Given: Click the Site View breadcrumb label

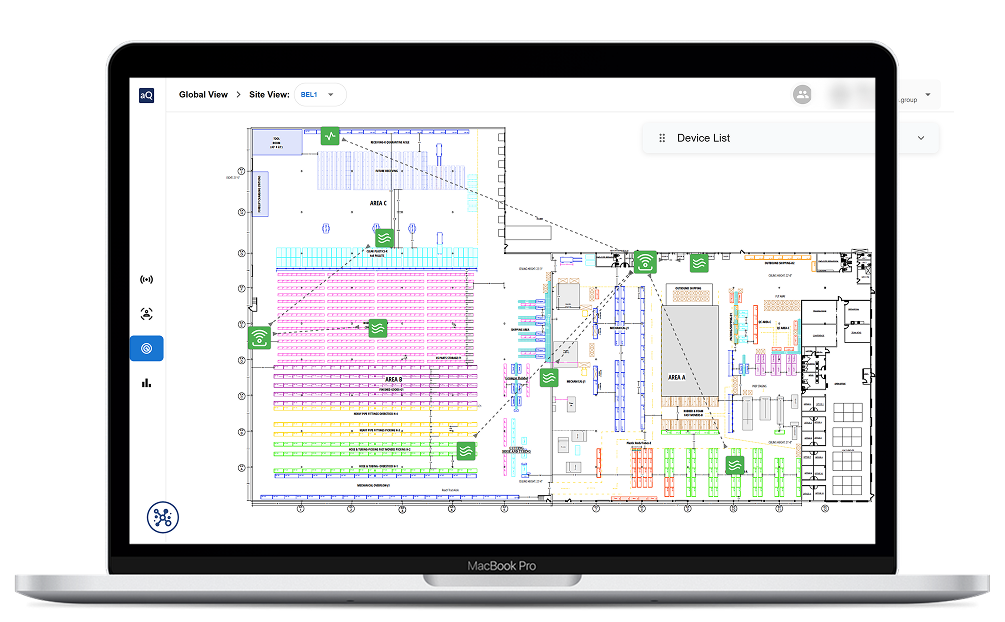Looking at the screenshot, I should [x=269, y=95].
